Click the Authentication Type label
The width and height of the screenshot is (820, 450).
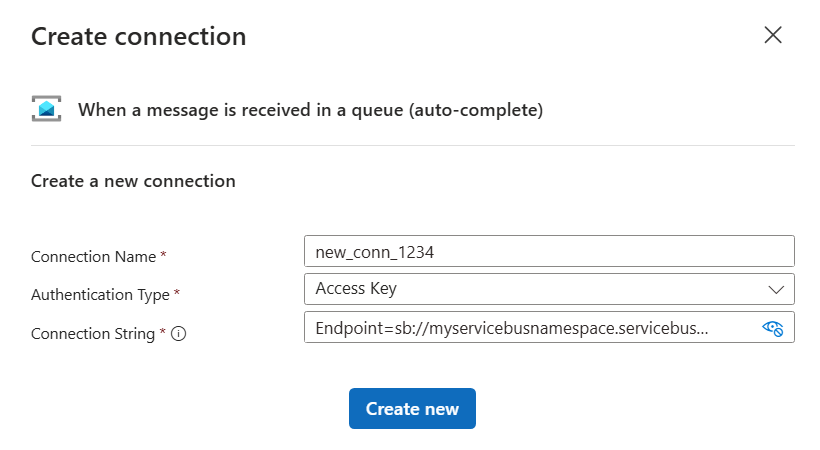[x=100, y=295]
